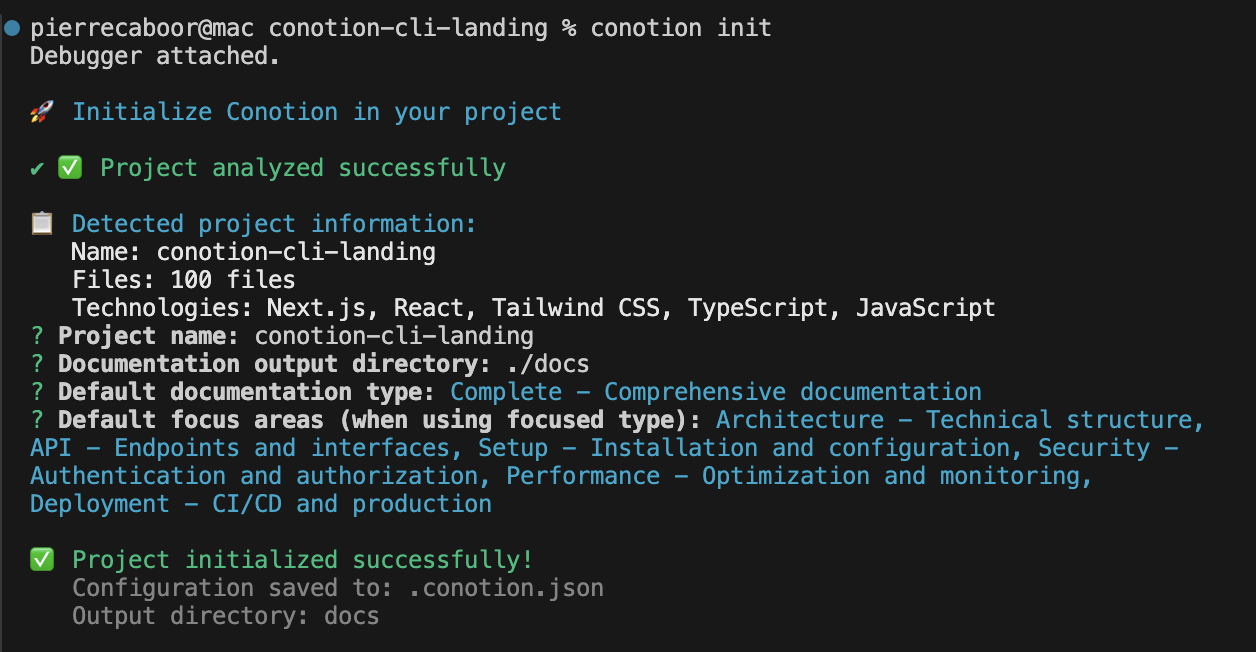This screenshot has width=1256, height=652.
Task: Click the rocket emoji beside Initialize Conotion
Action: (x=41, y=112)
